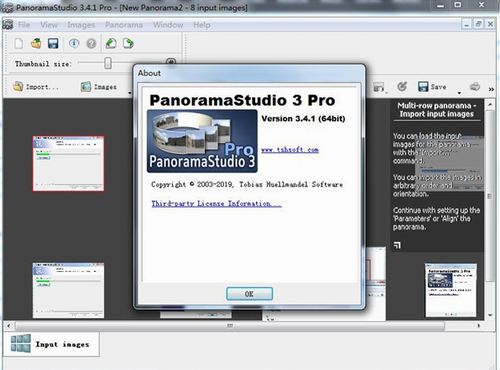Click OK in the About dialog
Image resolution: width=500 pixels, height=370 pixels.
[249, 294]
